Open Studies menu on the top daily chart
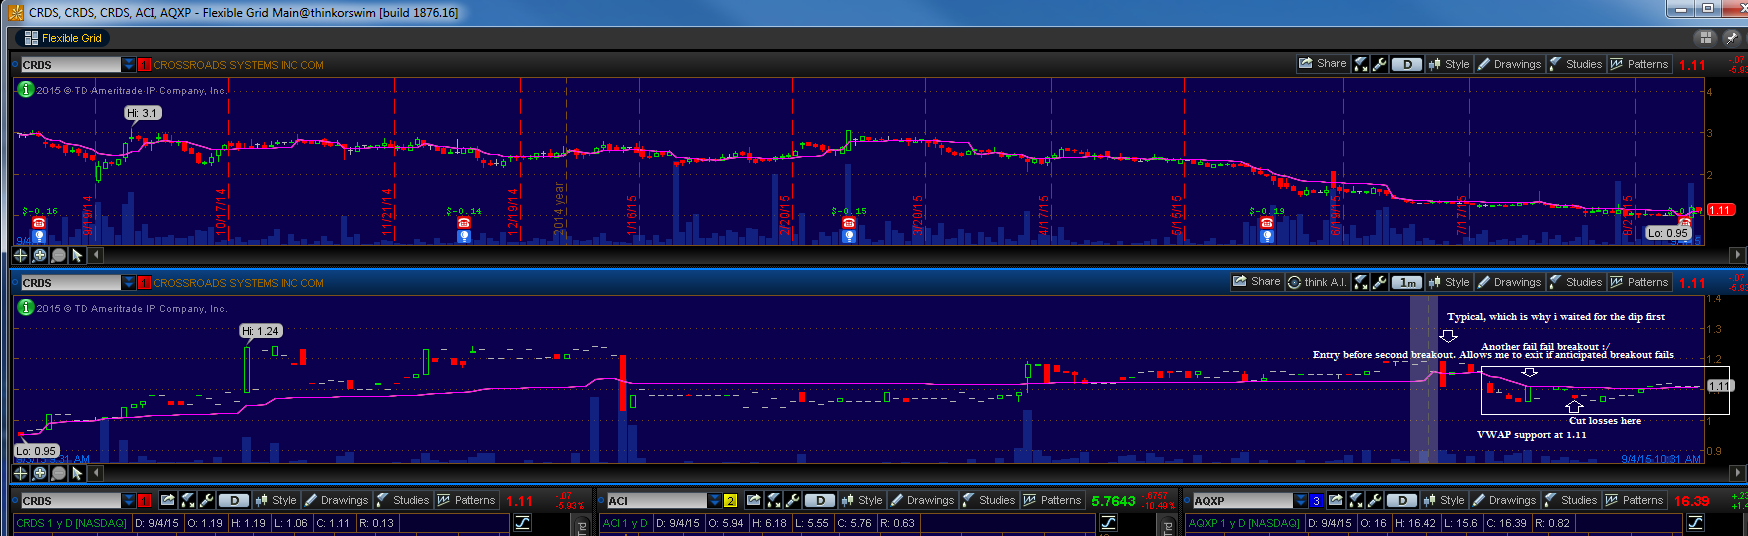Image resolution: width=1748 pixels, height=536 pixels. point(1575,64)
